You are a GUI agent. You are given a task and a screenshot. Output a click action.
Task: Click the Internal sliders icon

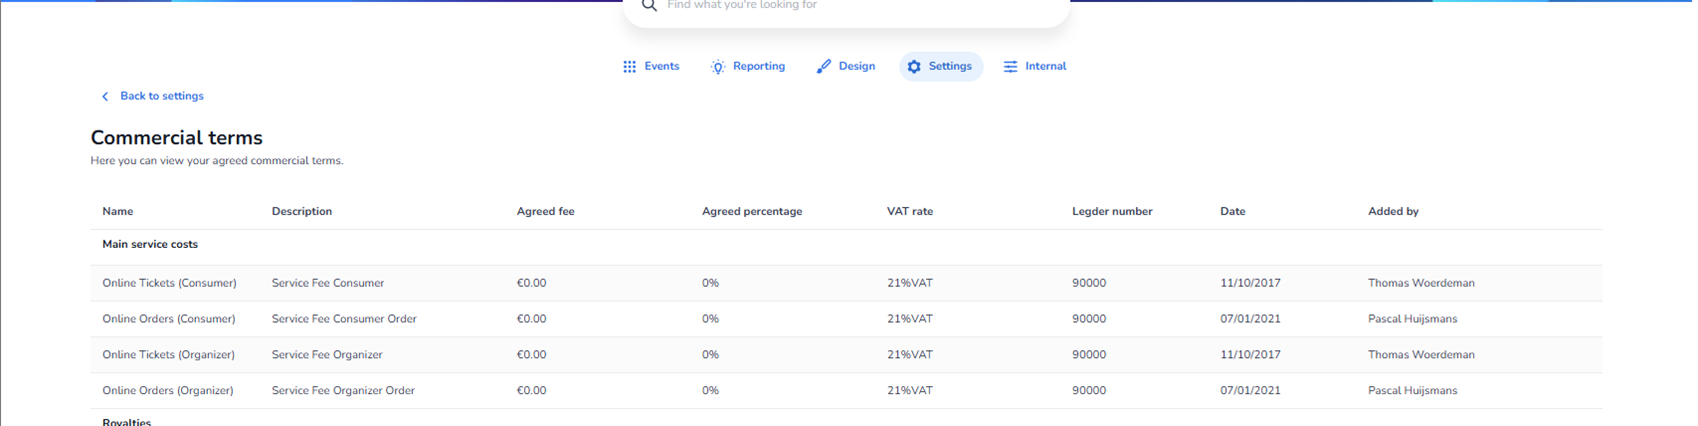click(1010, 67)
